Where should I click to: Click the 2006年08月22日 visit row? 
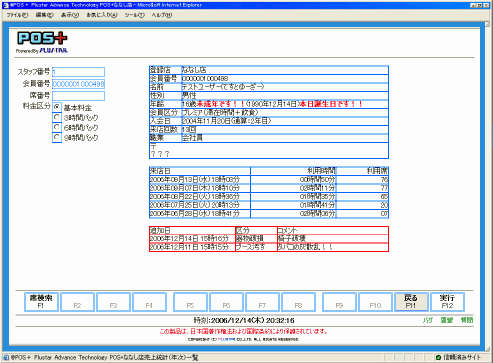[269, 196]
